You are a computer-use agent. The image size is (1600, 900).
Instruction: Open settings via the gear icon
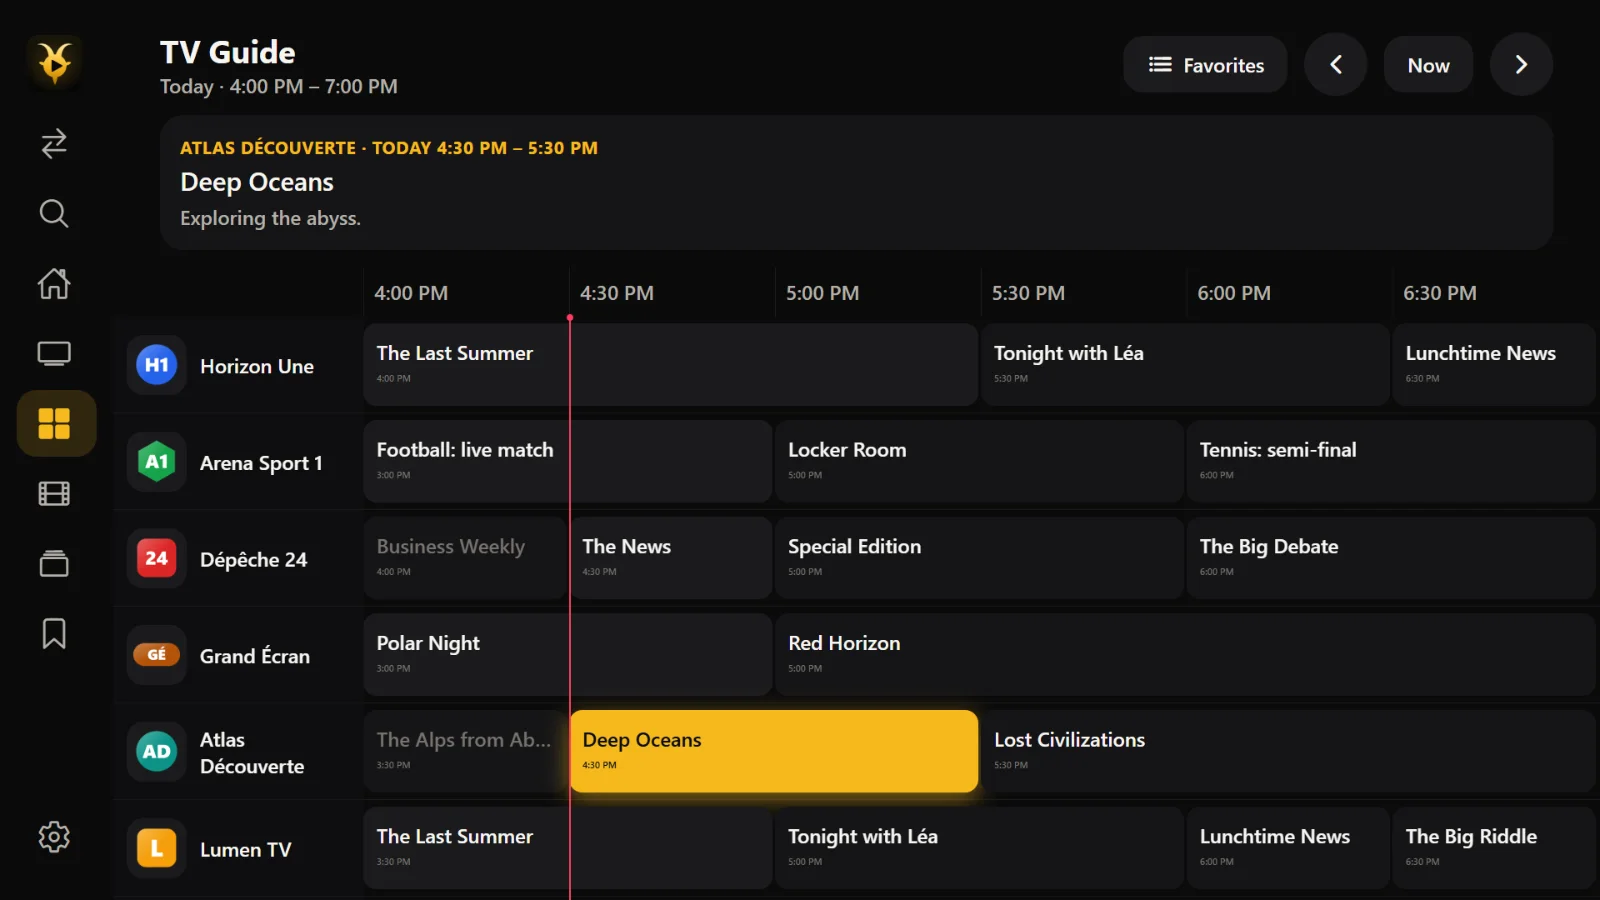54,837
